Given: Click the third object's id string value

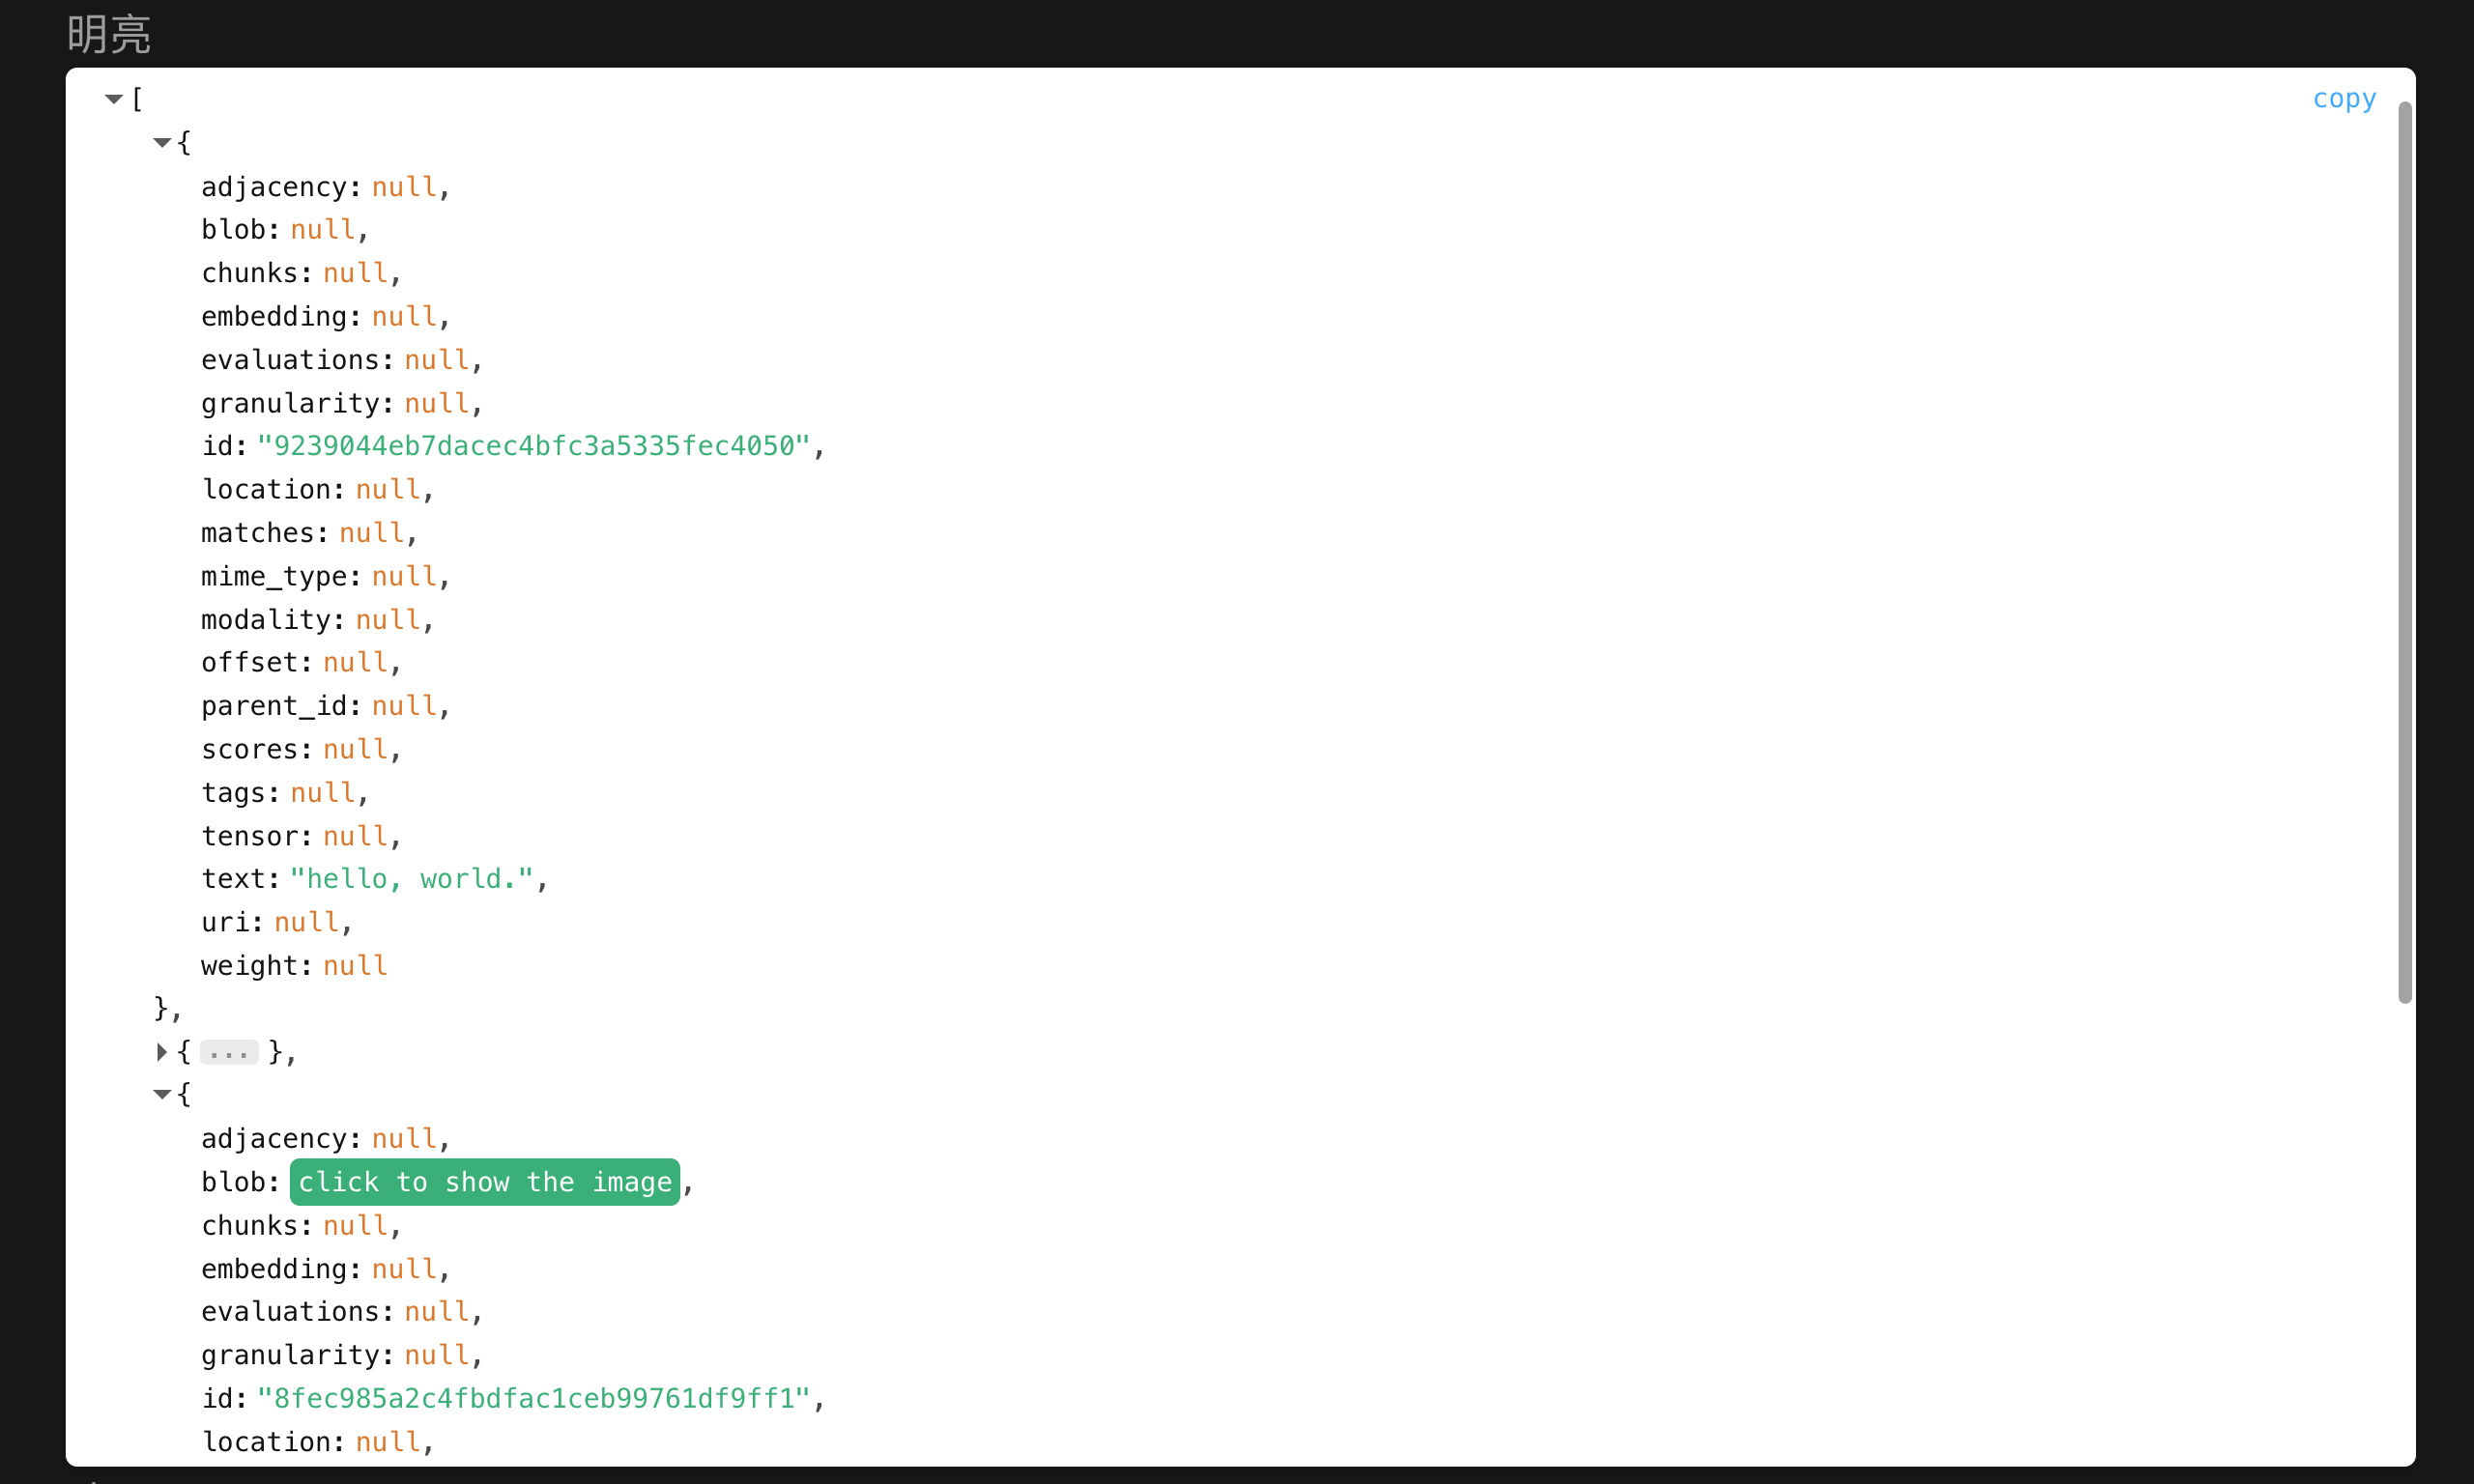Looking at the screenshot, I should pos(533,1398).
